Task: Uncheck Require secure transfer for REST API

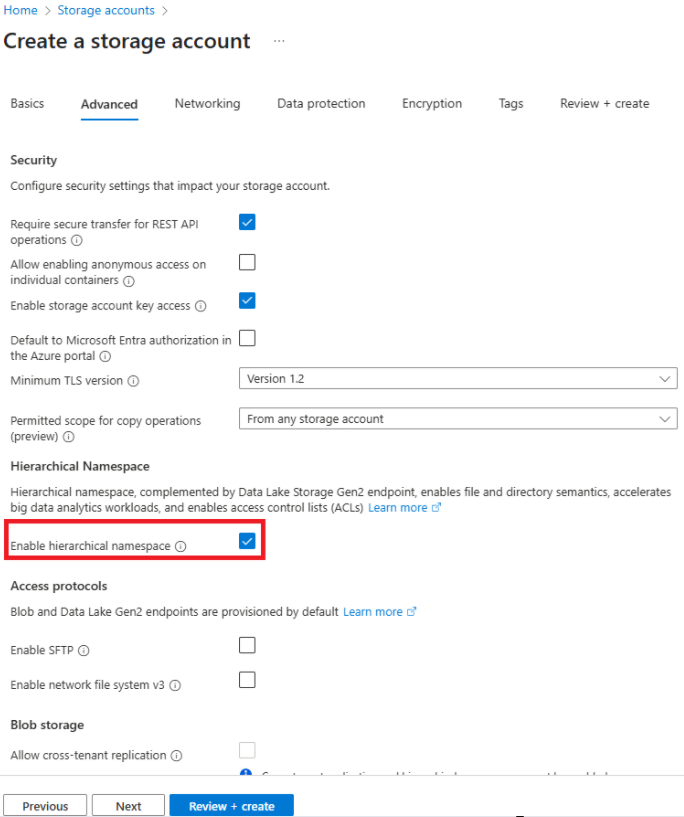Action: point(247,222)
